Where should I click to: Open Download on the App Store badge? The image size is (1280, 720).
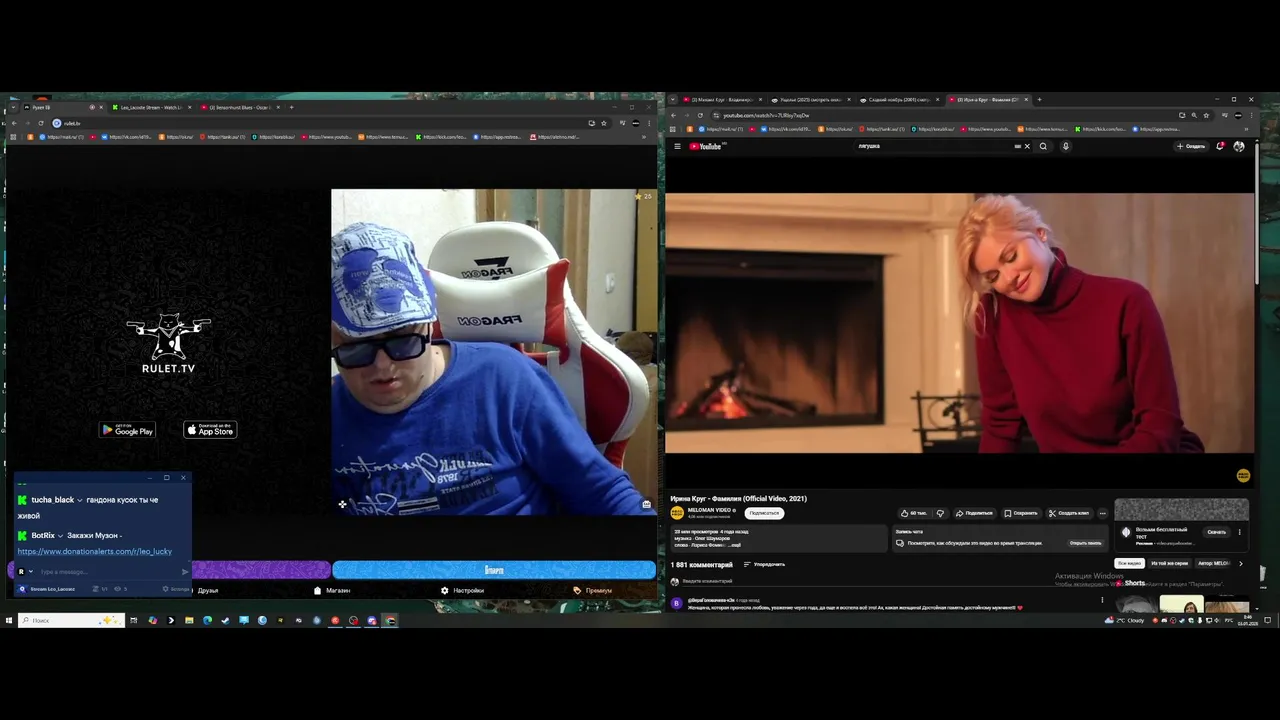210,430
